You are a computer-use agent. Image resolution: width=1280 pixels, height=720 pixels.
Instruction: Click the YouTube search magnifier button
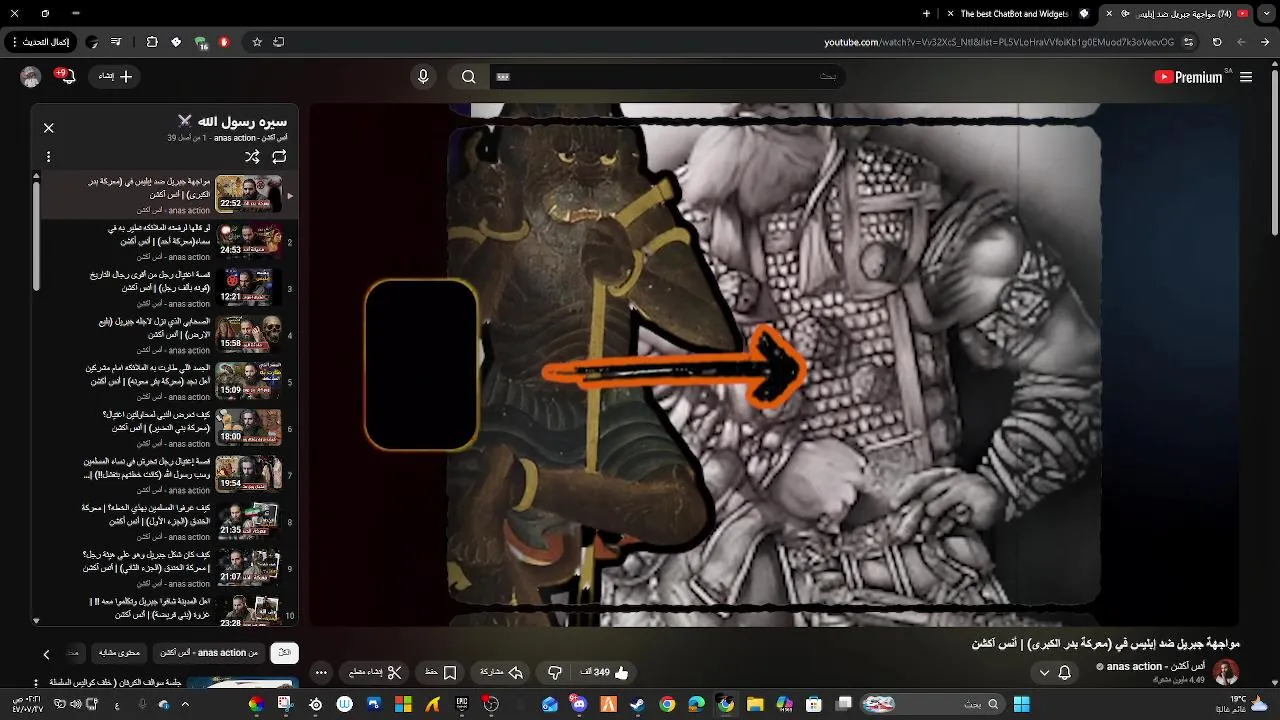pos(468,77)
